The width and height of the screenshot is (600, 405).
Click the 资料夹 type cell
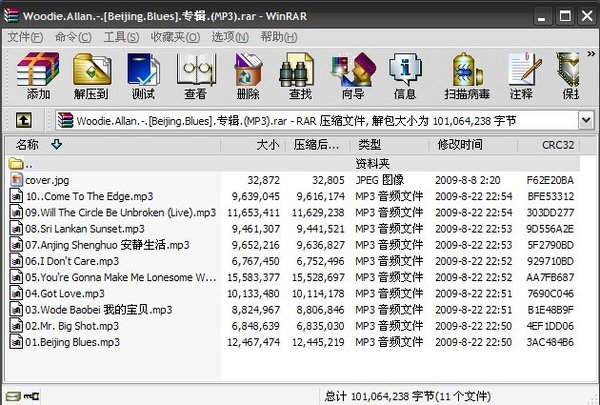point(372,164)
